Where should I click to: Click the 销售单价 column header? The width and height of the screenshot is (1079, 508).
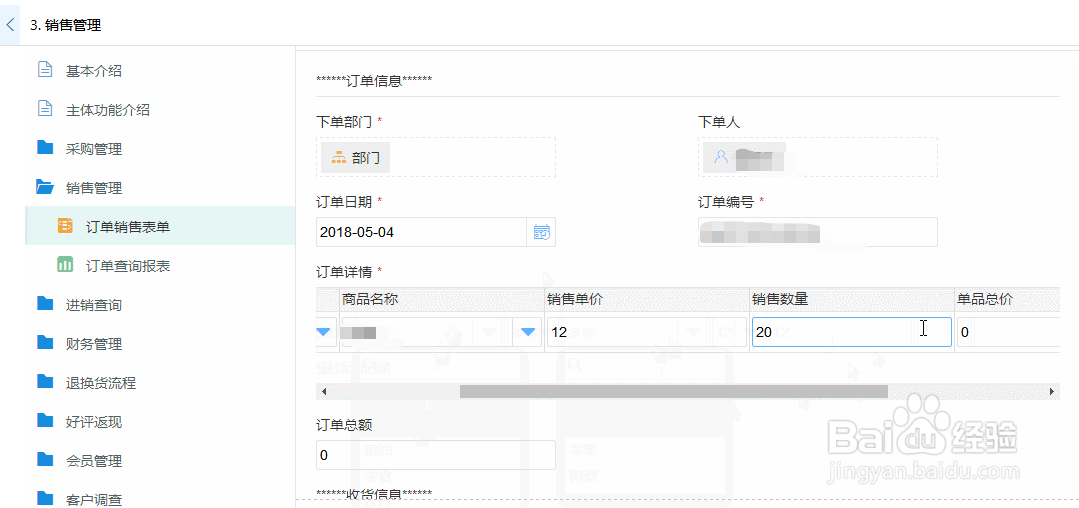click(x=646, y=299)
